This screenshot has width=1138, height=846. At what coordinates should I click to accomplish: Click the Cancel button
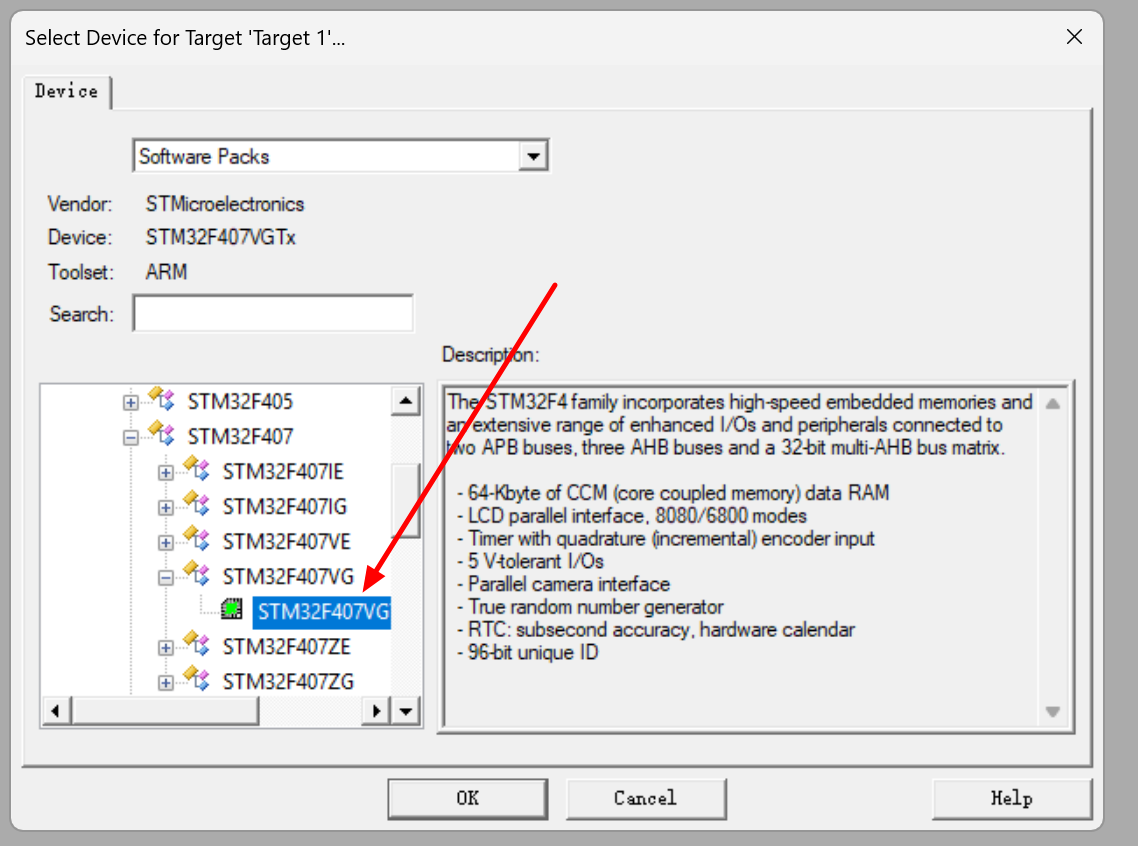point(645,798)
